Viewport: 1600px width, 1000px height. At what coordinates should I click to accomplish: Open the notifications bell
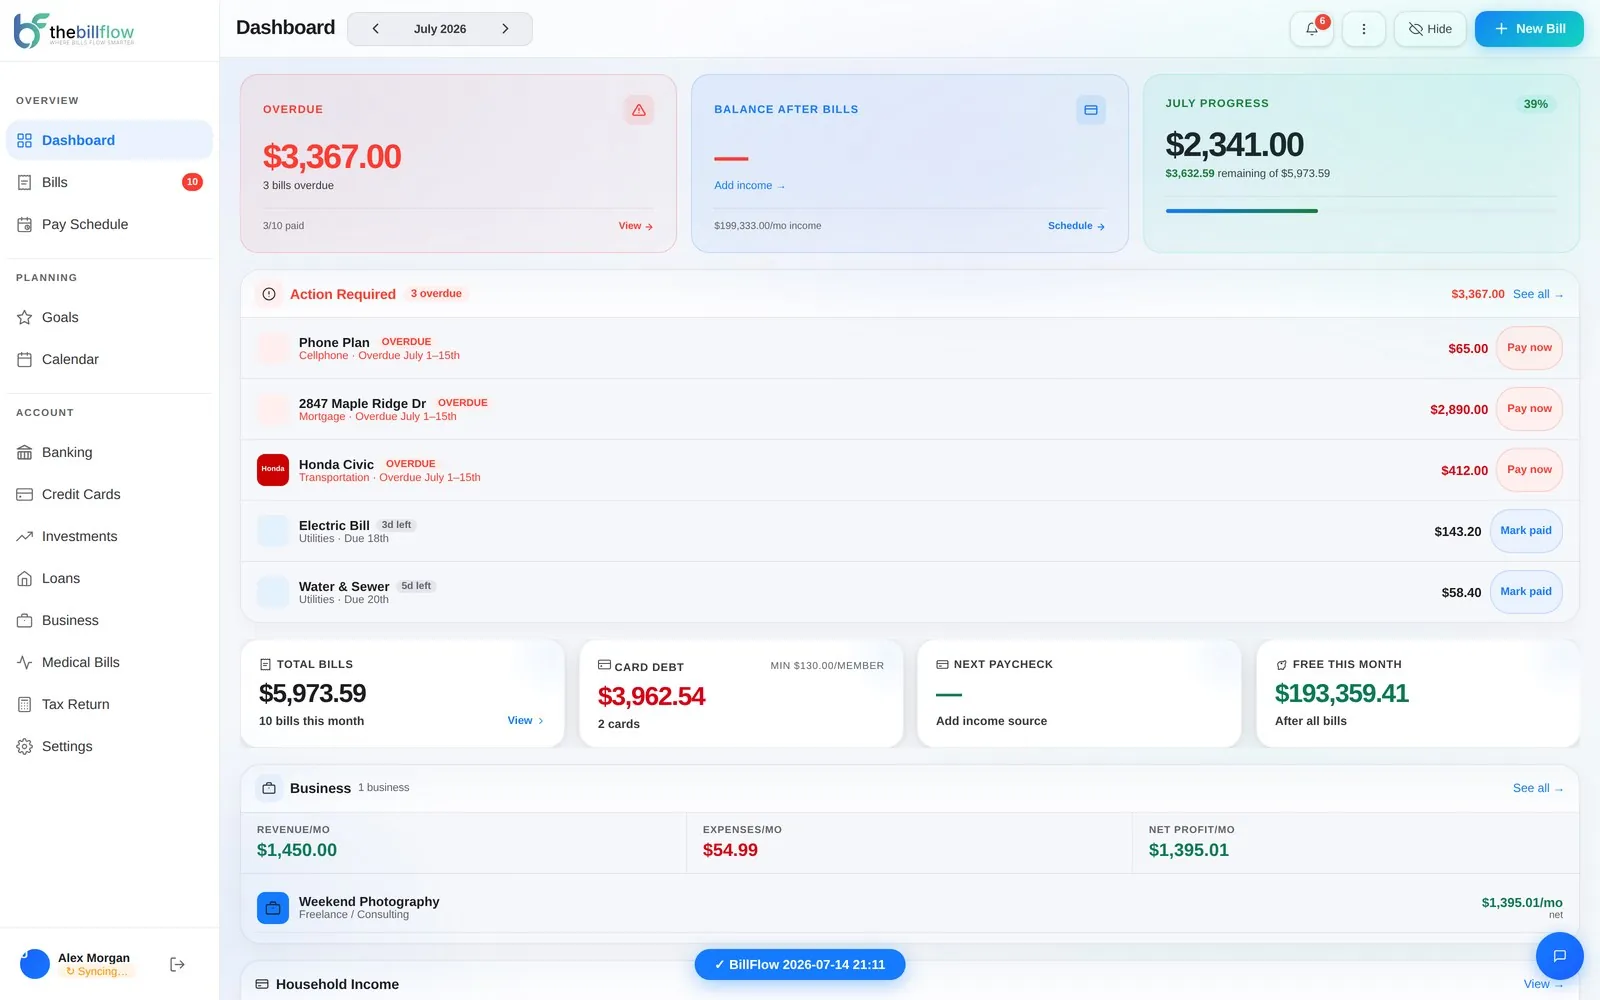[1312, 29]
